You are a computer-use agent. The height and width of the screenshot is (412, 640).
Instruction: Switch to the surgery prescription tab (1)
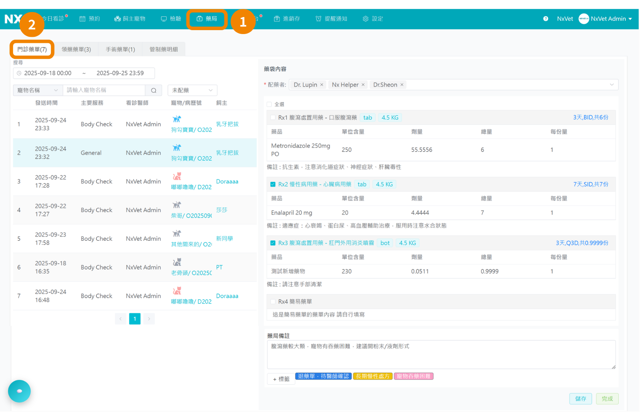120,49
